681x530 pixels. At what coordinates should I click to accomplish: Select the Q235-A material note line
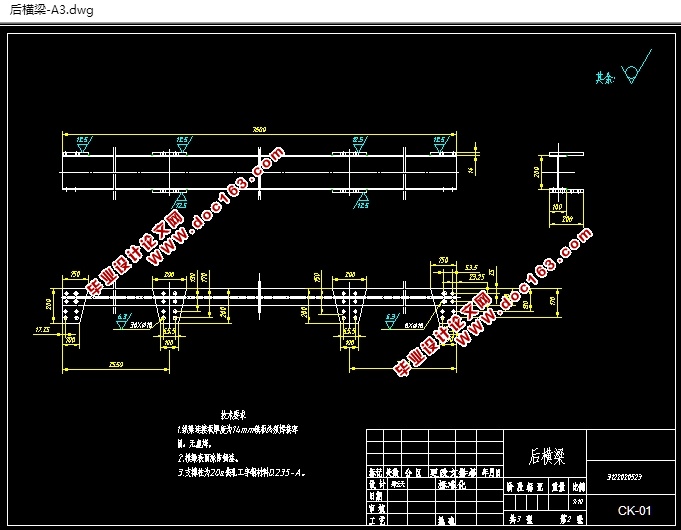click(240, 470)
